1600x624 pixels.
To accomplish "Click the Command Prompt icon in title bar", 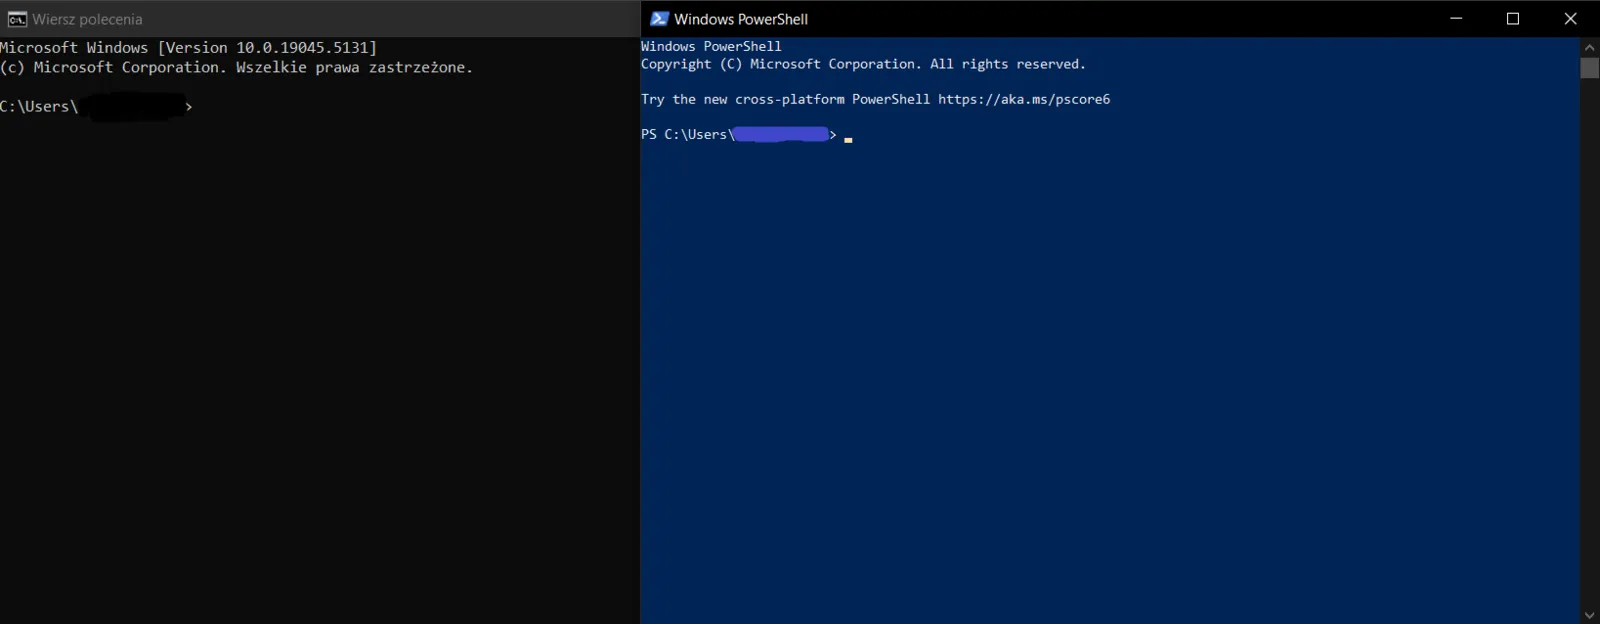I will click(x=17, y=19).
